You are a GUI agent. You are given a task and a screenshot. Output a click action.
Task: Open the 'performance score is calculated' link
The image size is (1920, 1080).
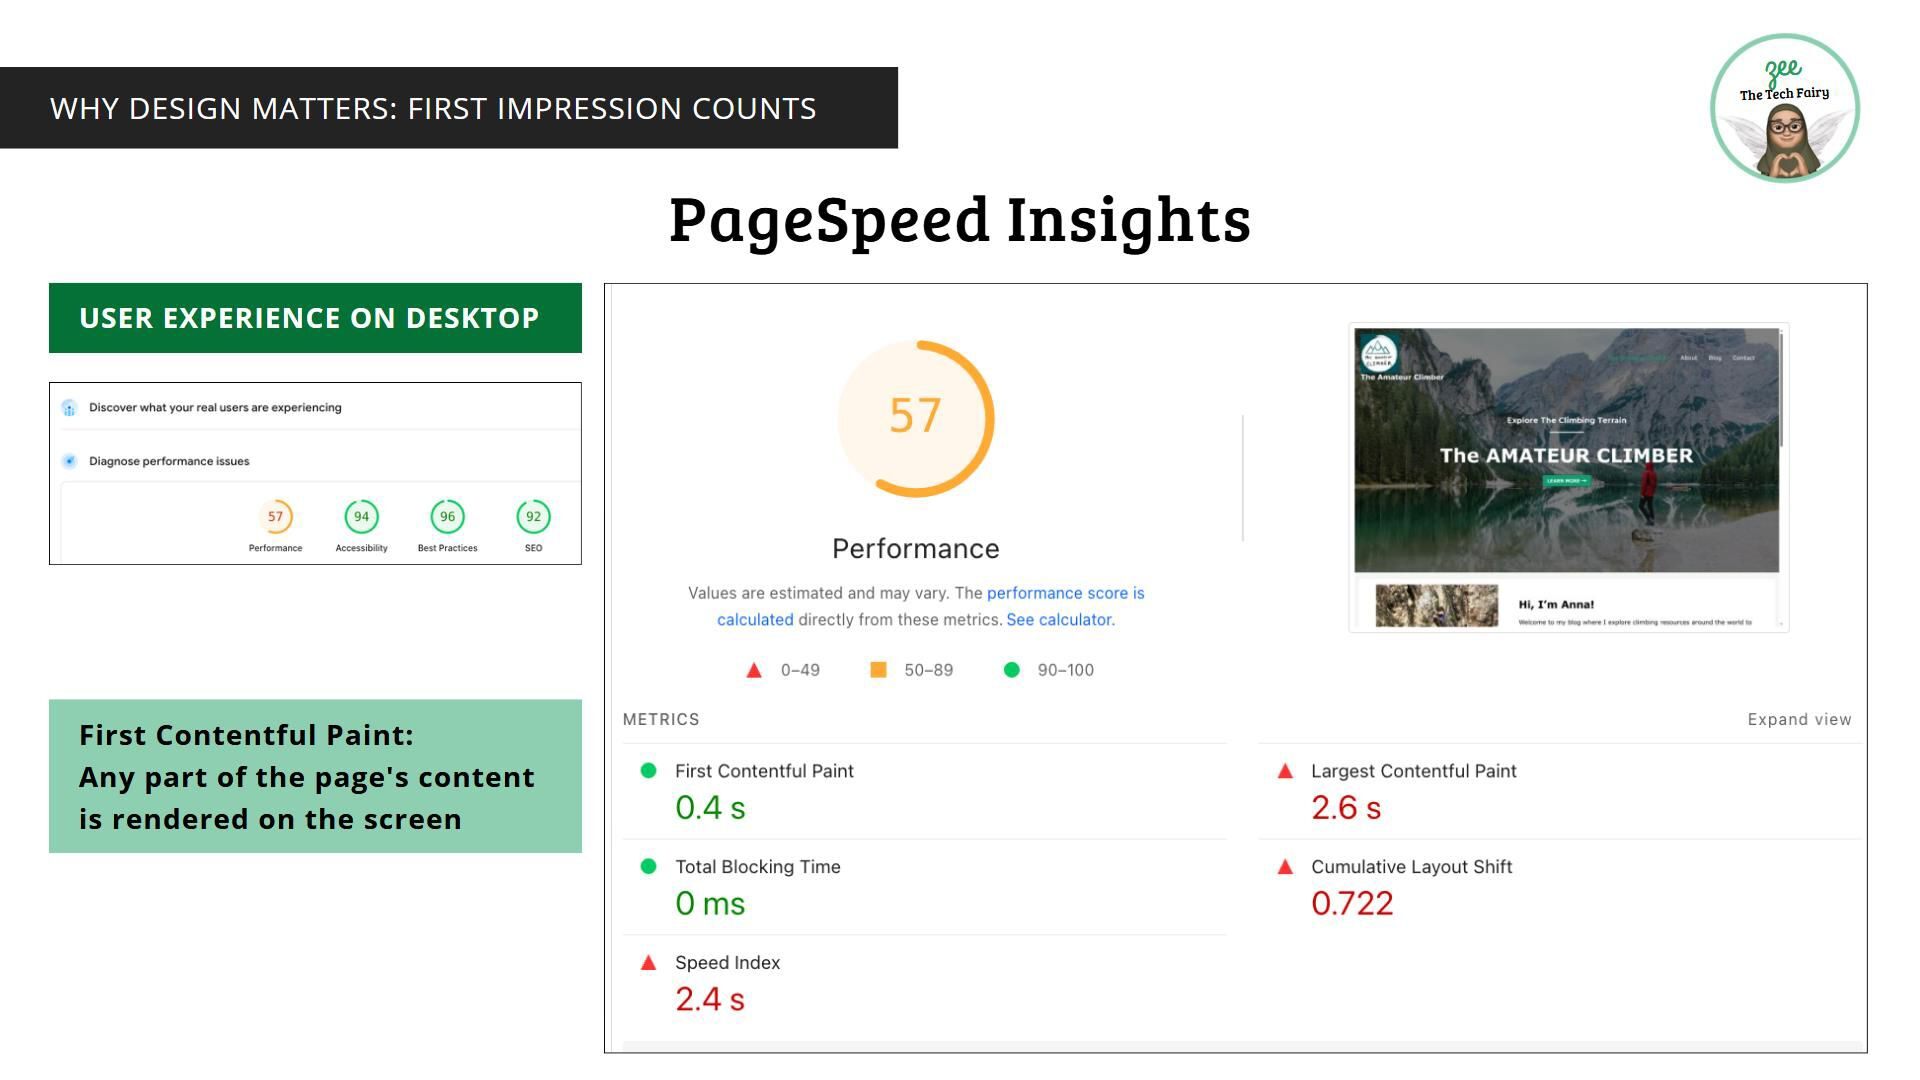(1065, 593)
